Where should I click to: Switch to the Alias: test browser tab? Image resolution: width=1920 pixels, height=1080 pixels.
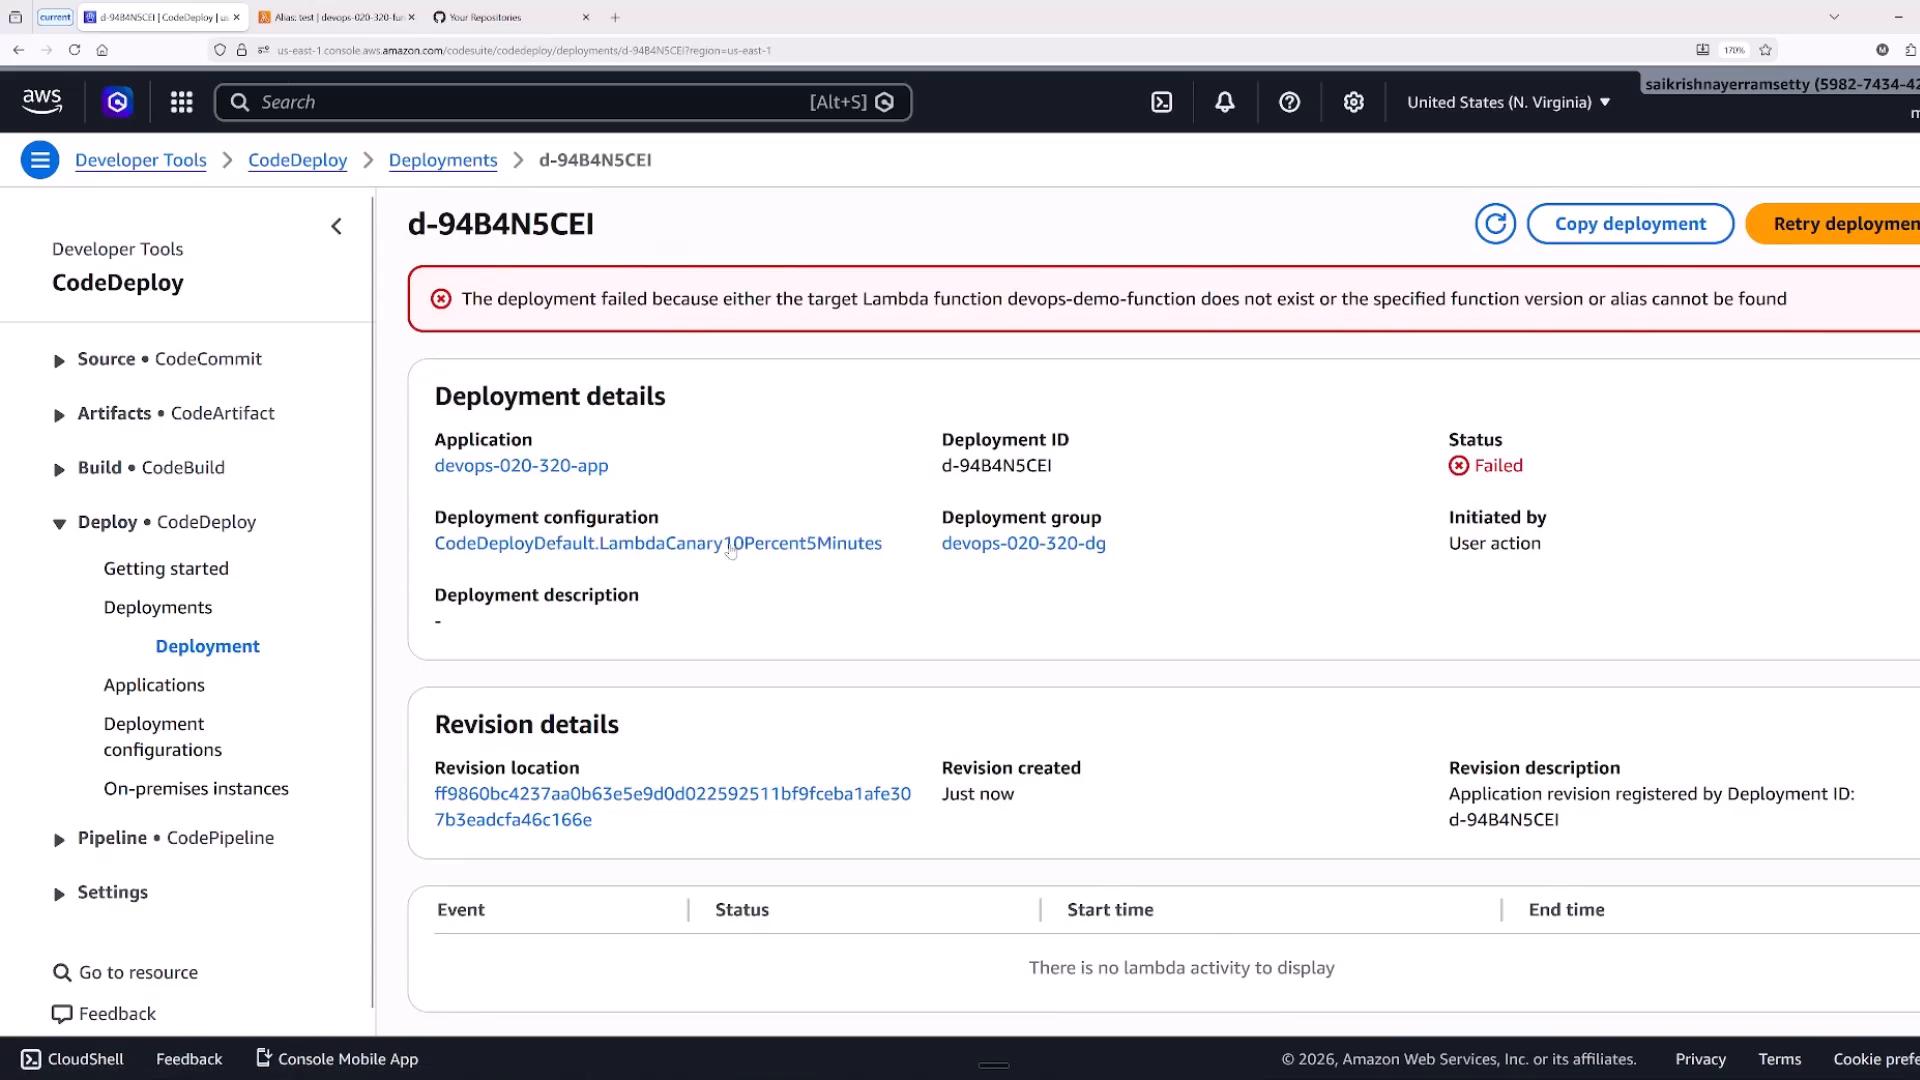pos(336,17)
